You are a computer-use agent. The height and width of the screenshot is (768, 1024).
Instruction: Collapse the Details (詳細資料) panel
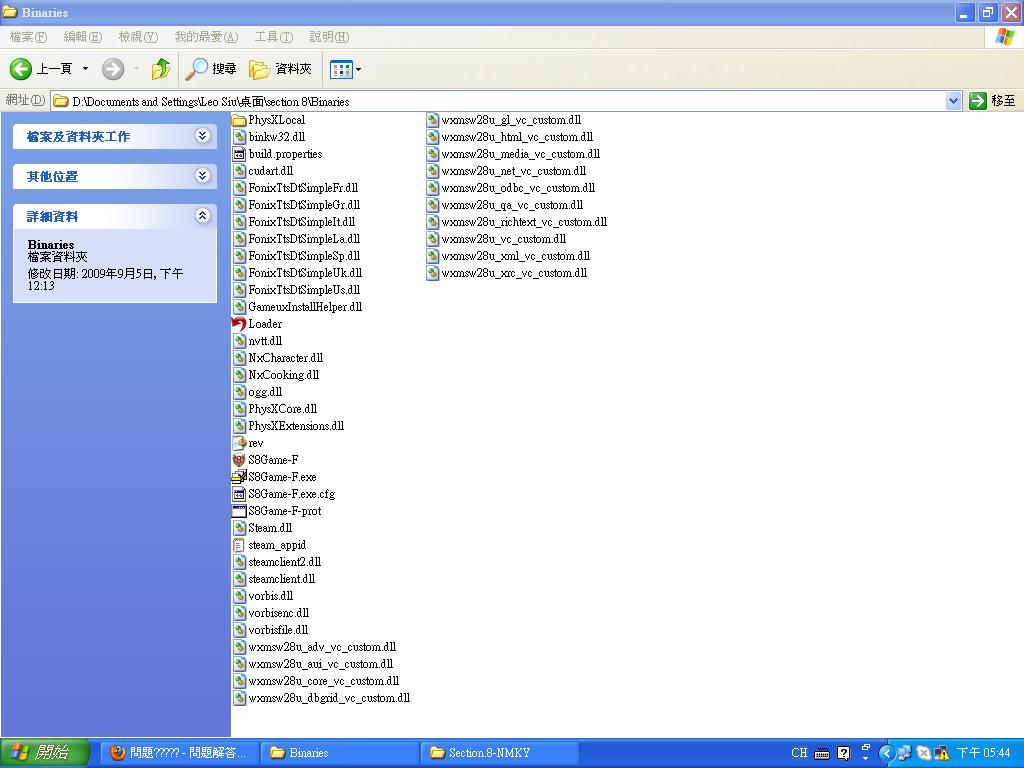click(x=203, y=216)
